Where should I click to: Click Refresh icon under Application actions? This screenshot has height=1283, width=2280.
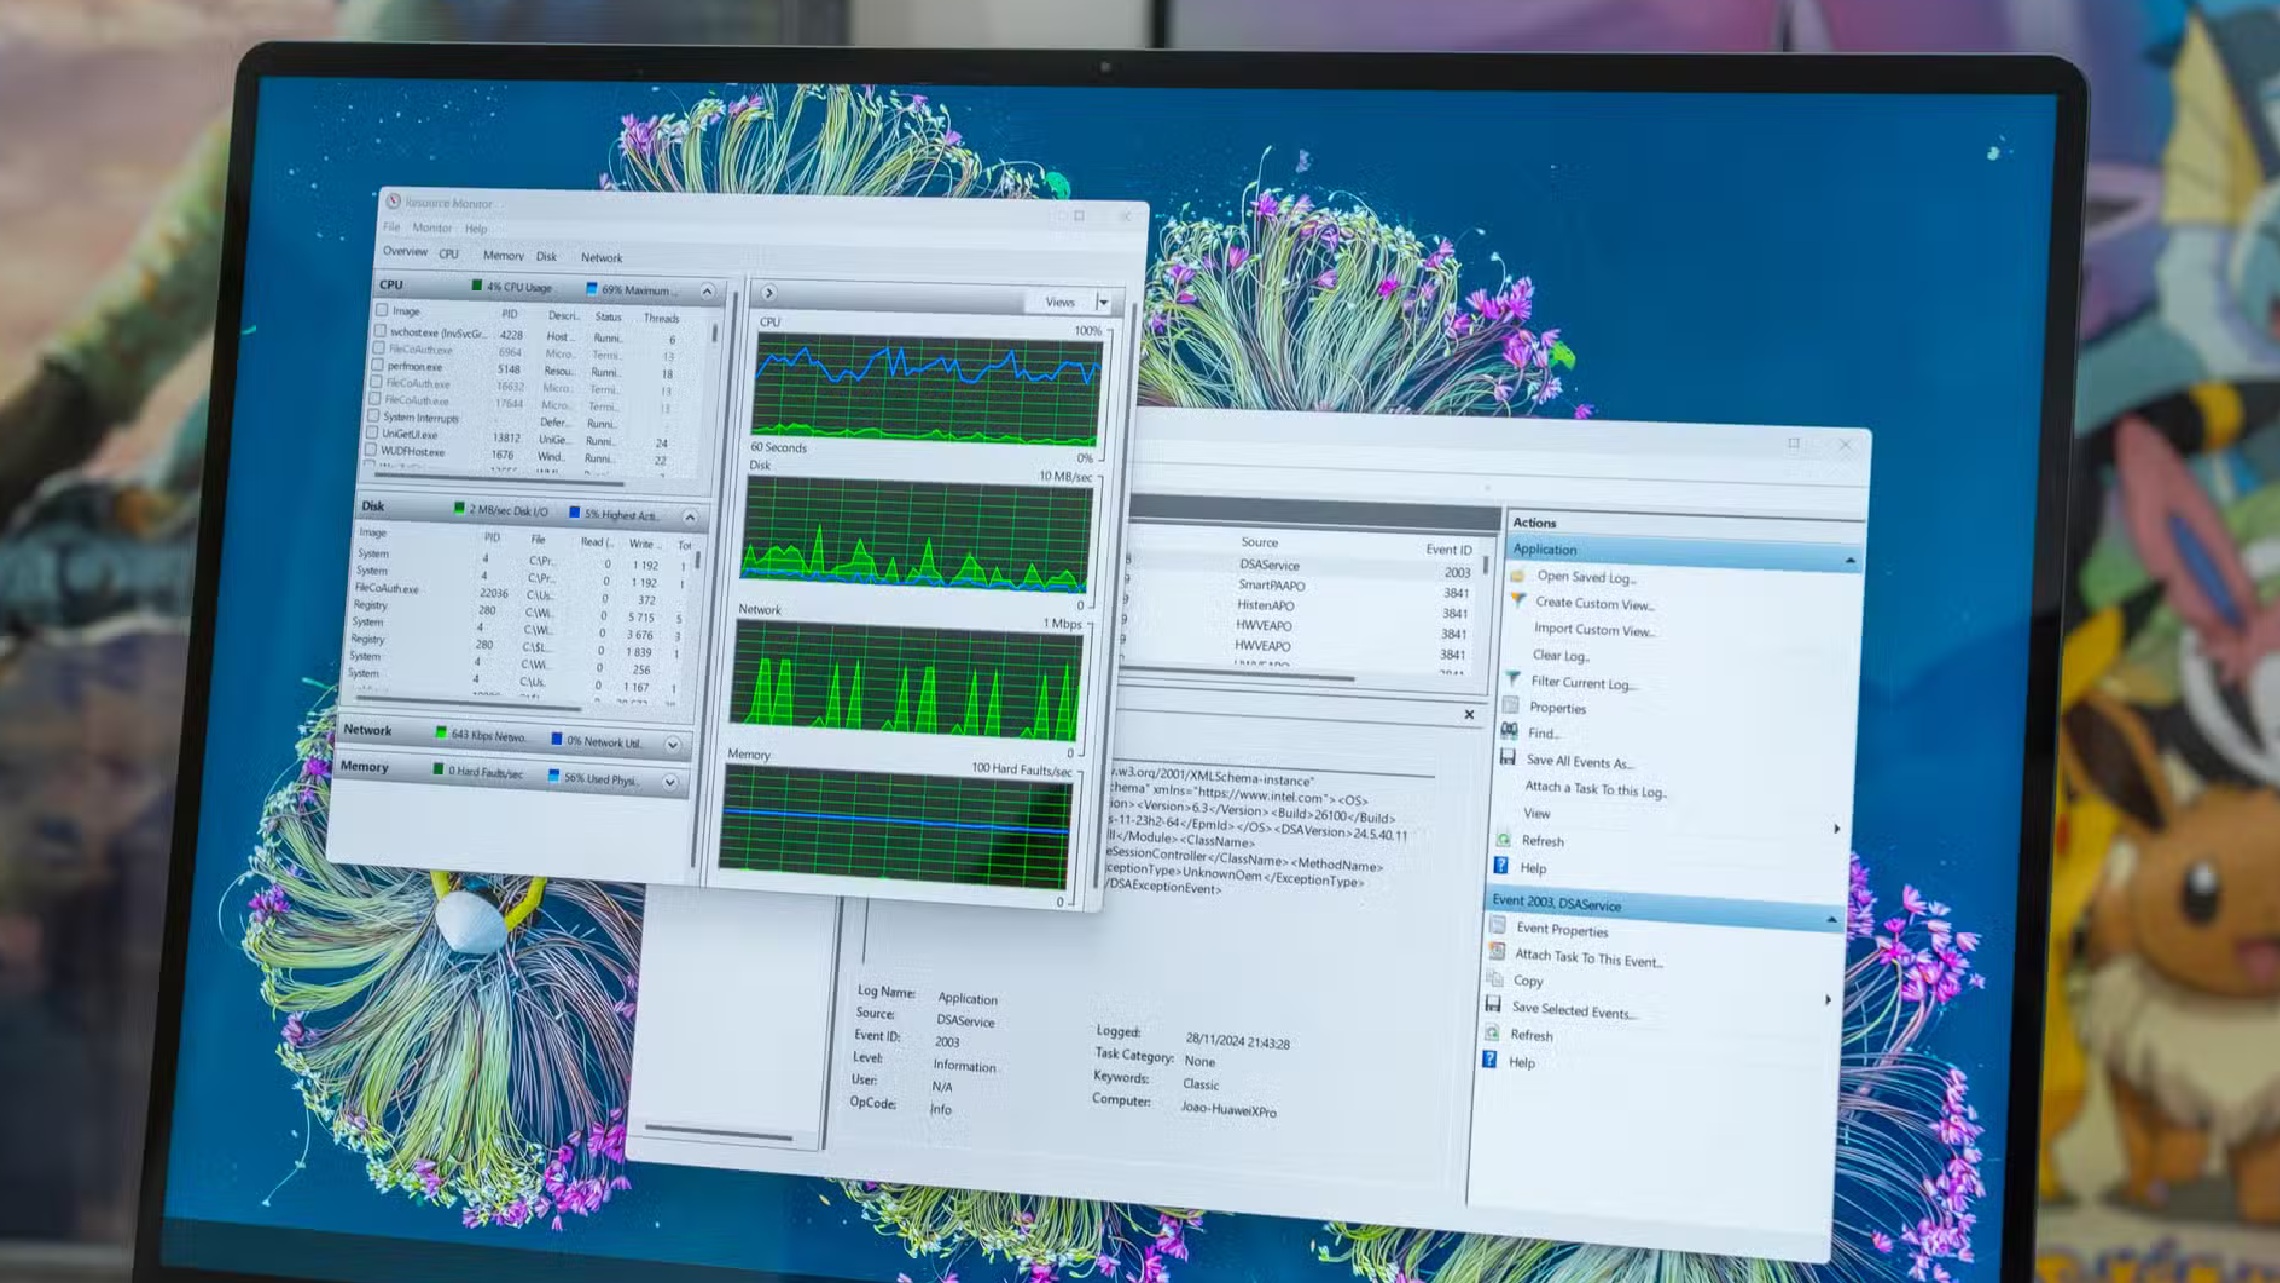(x=1503, y=839)
